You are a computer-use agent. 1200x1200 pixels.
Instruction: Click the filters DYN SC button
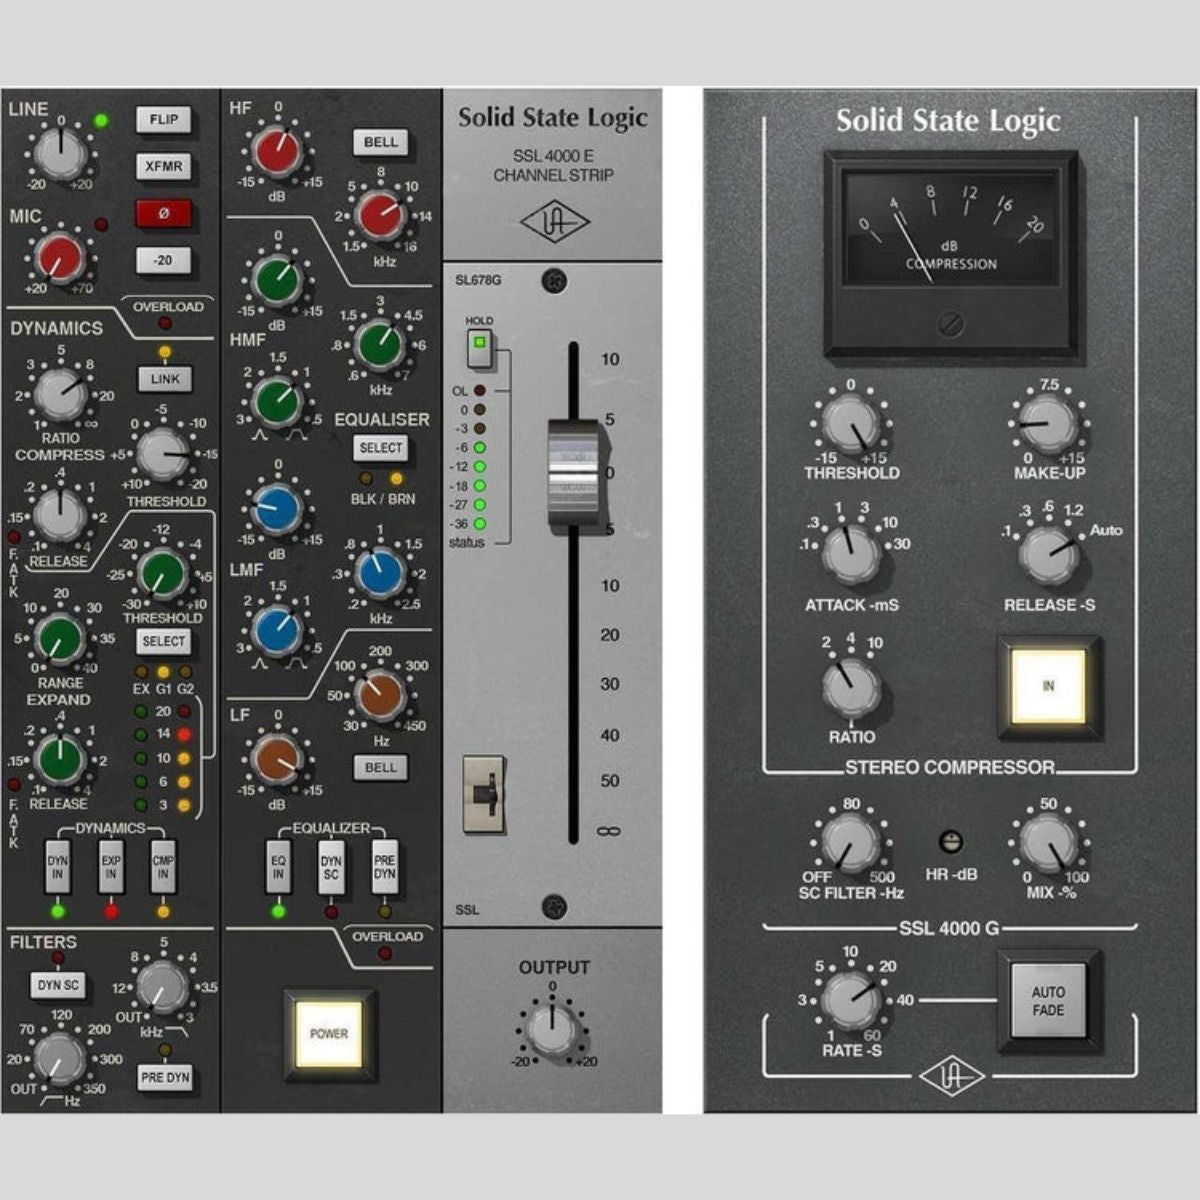click(x=58, y=986)
